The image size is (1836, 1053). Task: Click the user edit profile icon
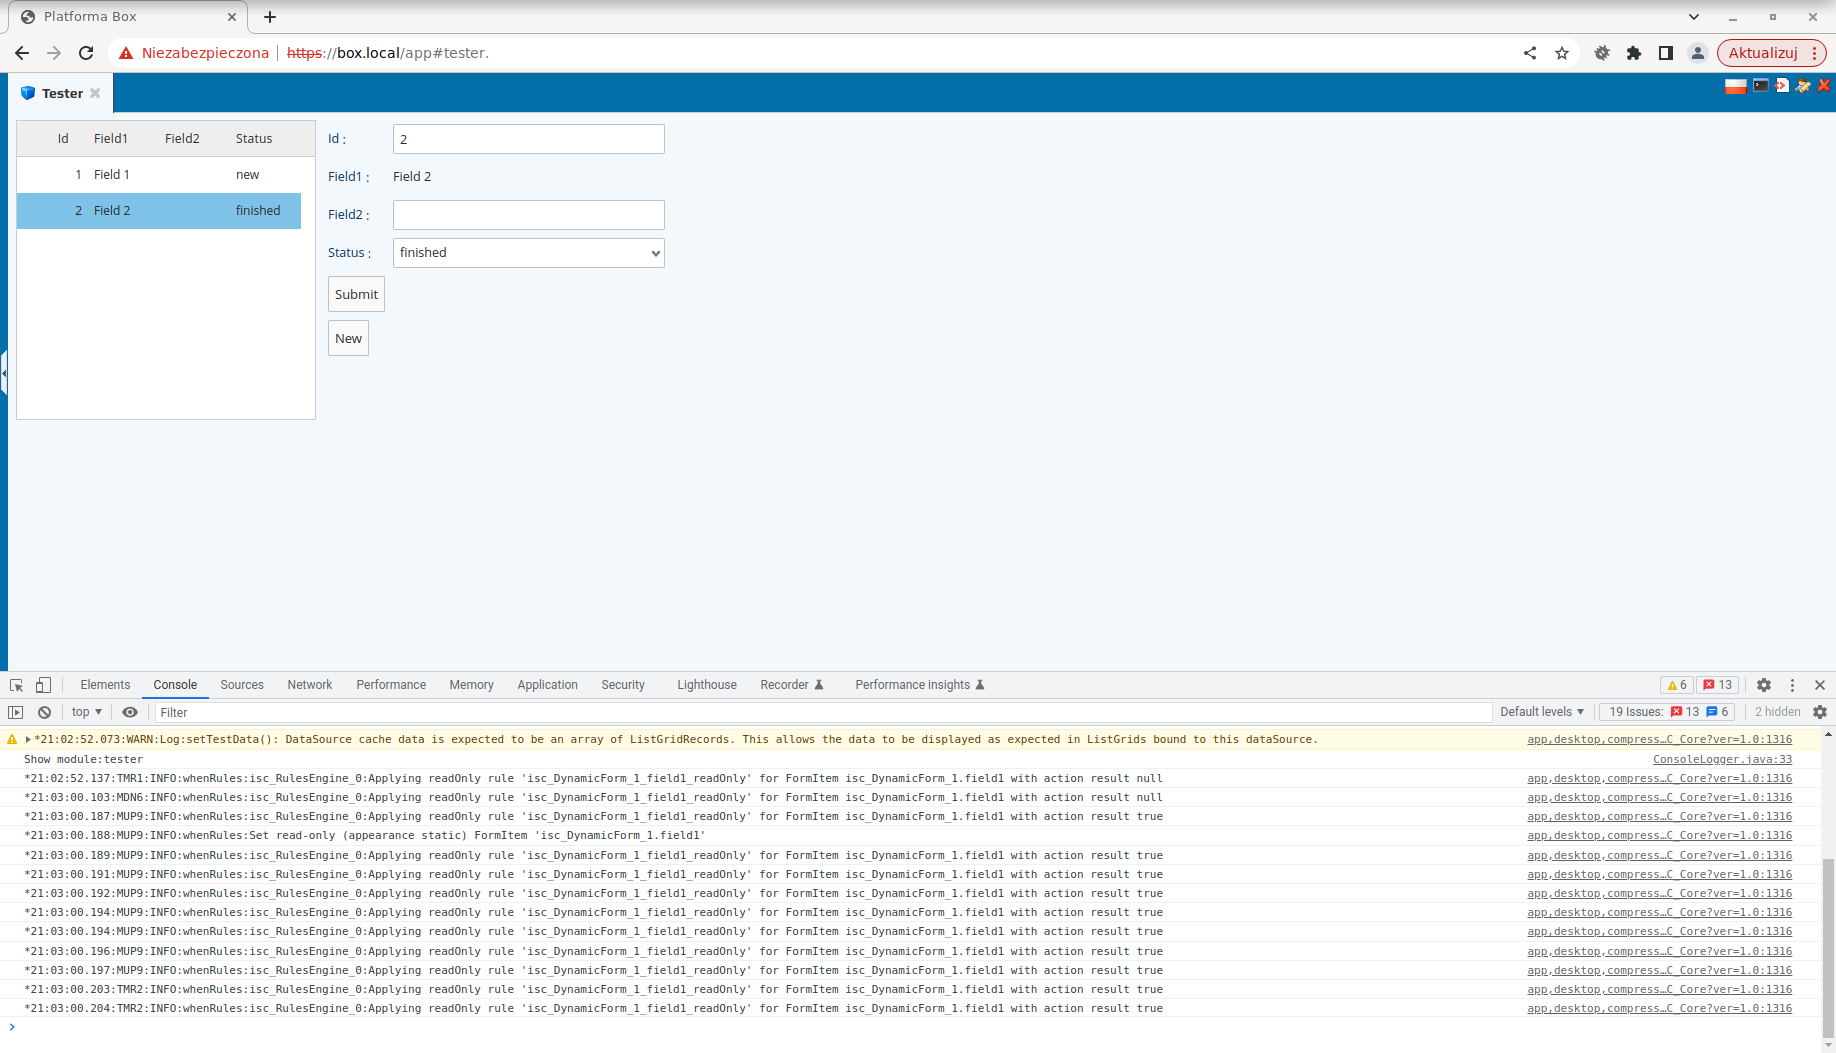tap(1802, 86)
